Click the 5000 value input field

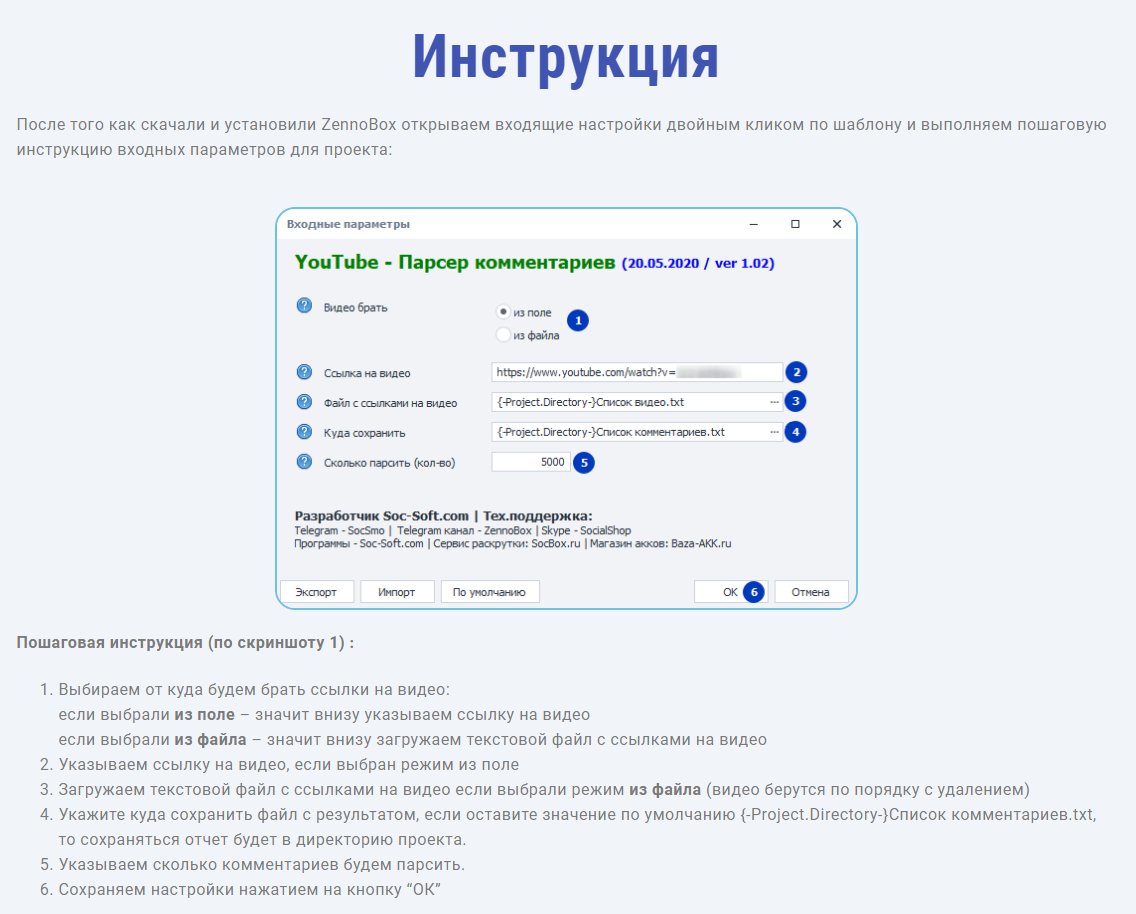pos(530,462)
